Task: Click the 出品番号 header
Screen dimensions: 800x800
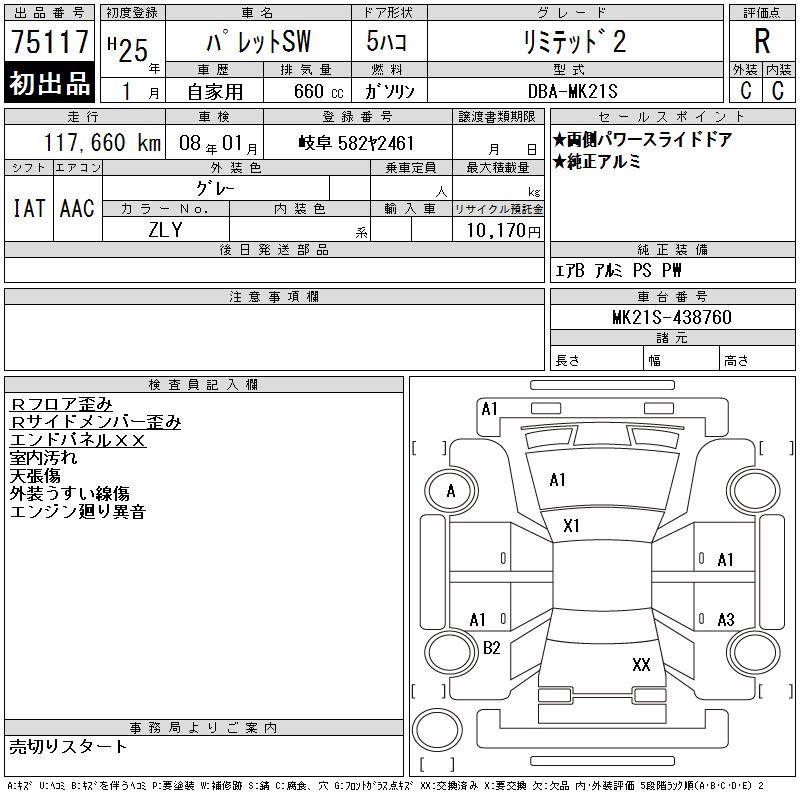Action: tap(49, 13)
